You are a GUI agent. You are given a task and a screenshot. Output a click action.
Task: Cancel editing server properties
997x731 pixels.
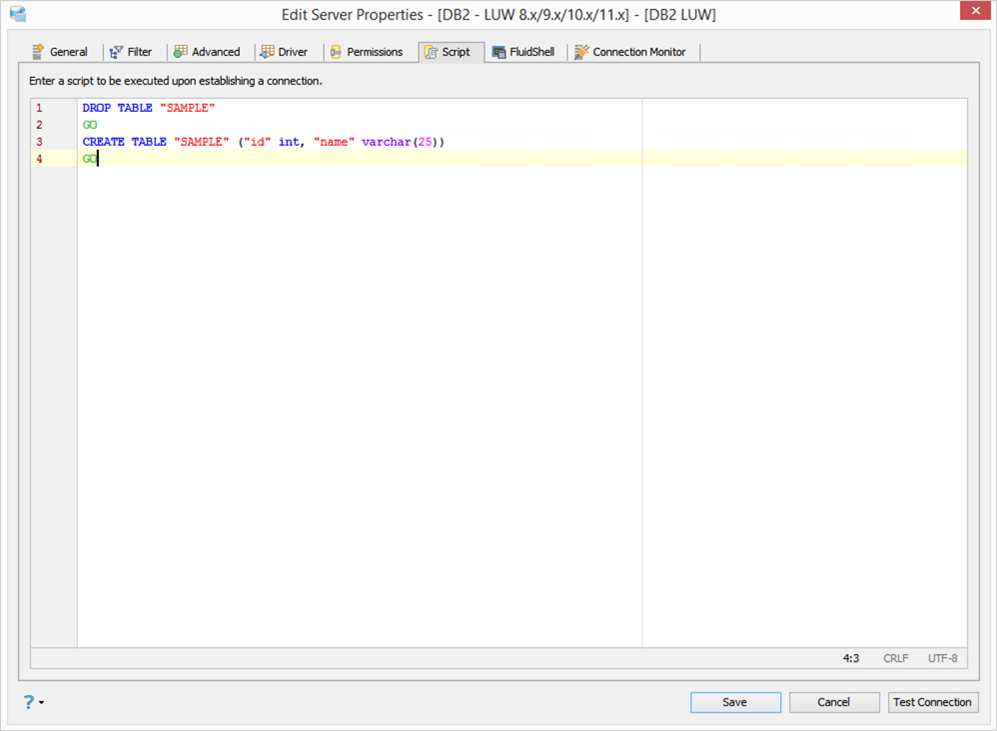pyautogui.click(x=834, y=702)
